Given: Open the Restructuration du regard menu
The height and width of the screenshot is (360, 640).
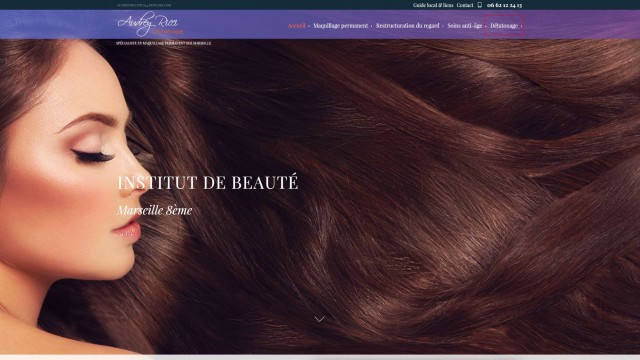Looking at the screenshot, I should (407, 25).
